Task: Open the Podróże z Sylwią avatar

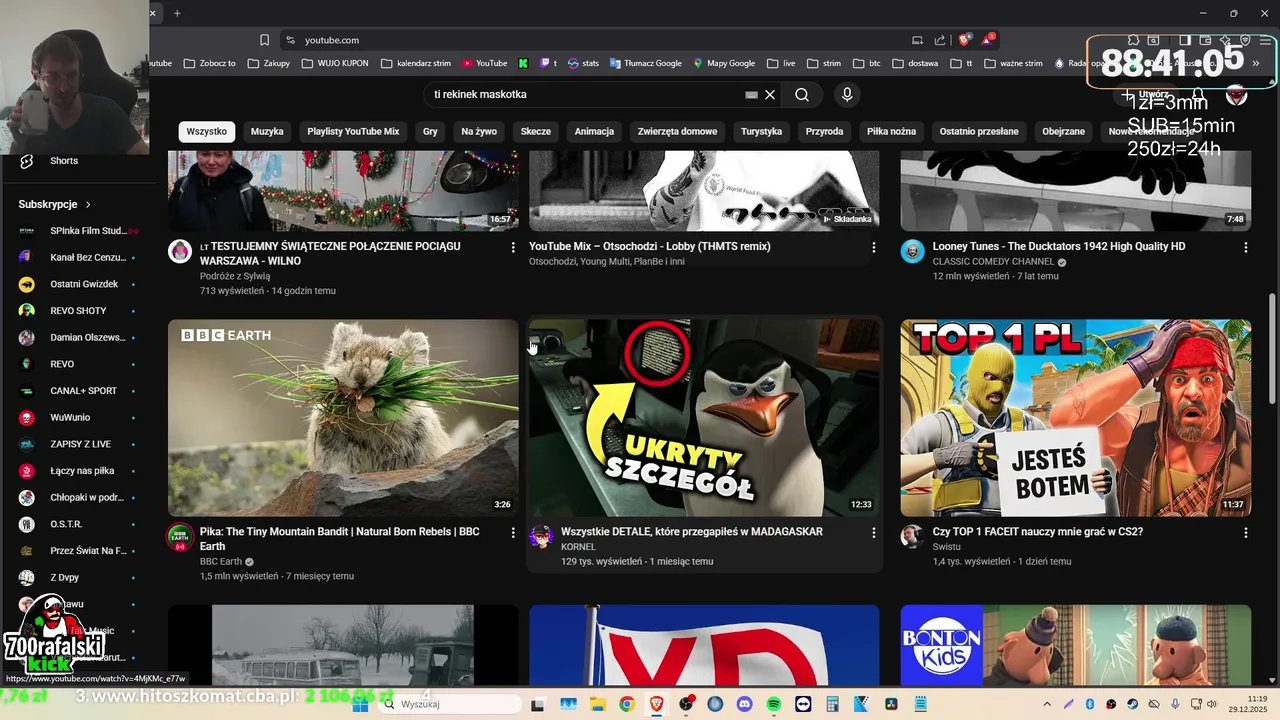Action: [180, 251]
